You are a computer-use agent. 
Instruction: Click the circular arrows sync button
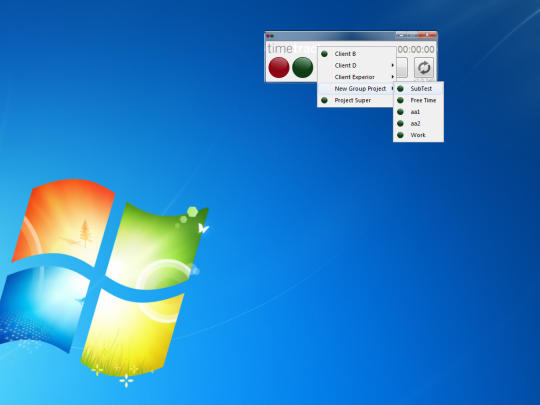pos(424,68)
